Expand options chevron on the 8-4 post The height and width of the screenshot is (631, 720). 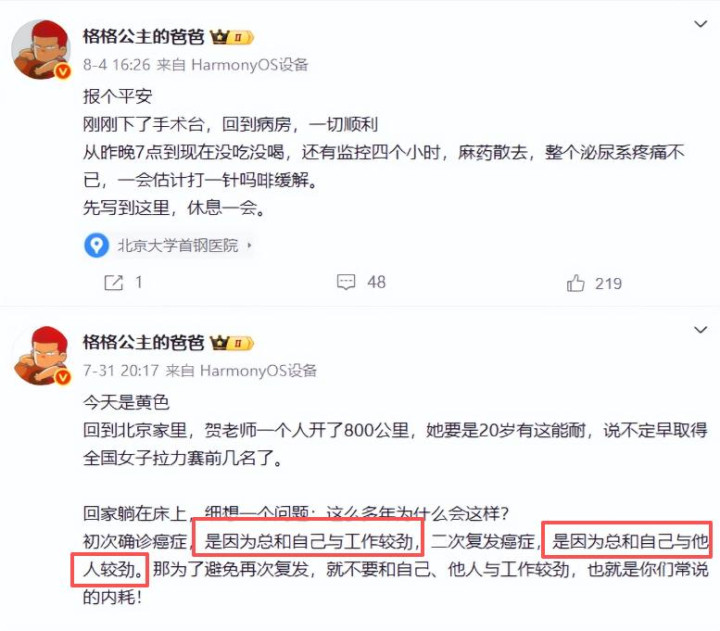click(700, 24)
